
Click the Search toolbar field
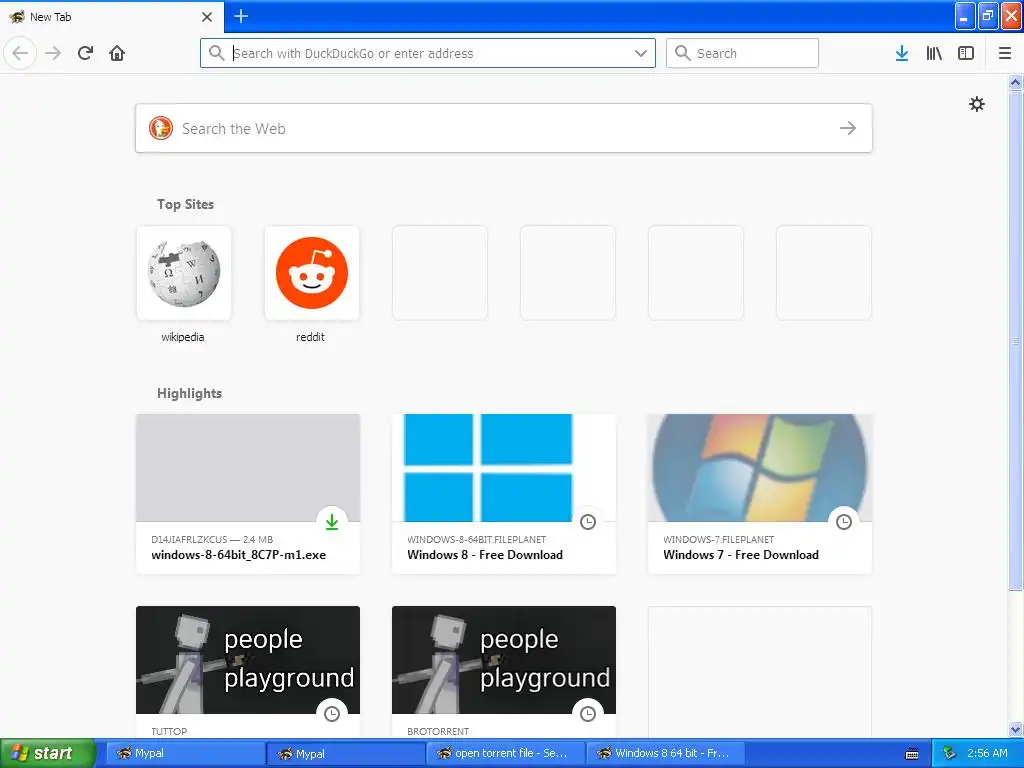[x=742, y=53]
